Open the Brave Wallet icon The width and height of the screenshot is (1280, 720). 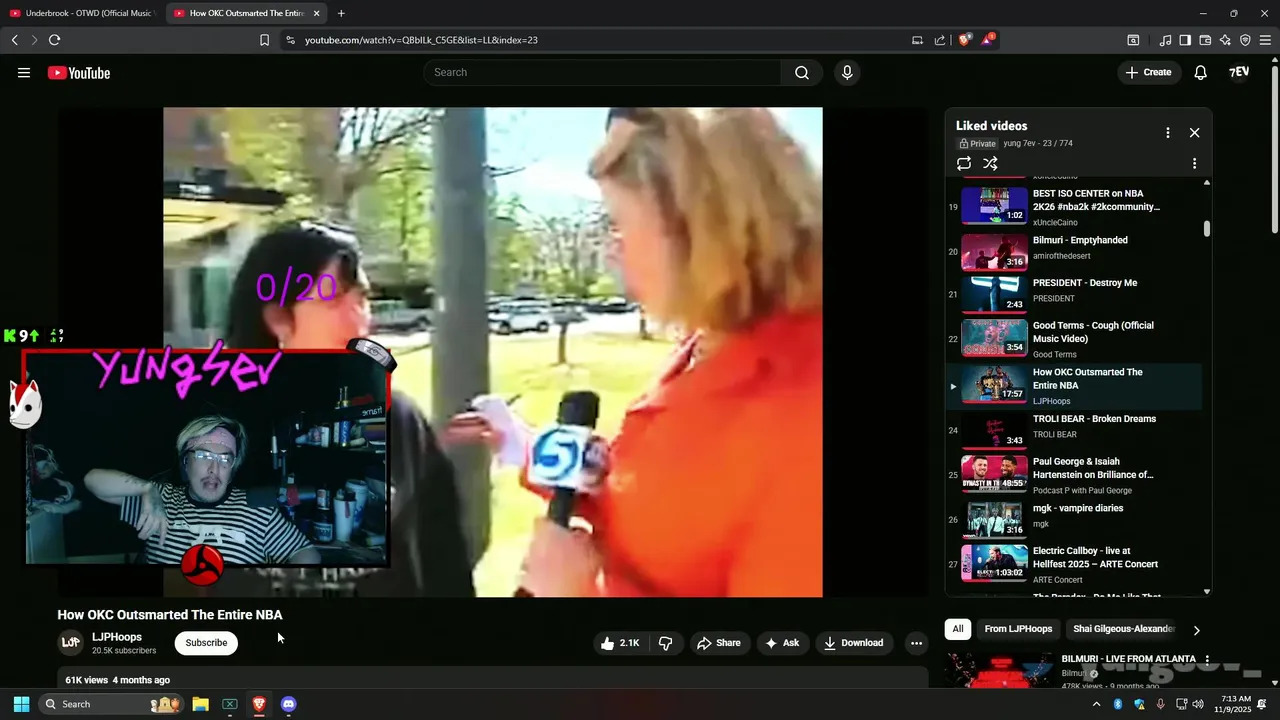click(x=1205, y=40)
